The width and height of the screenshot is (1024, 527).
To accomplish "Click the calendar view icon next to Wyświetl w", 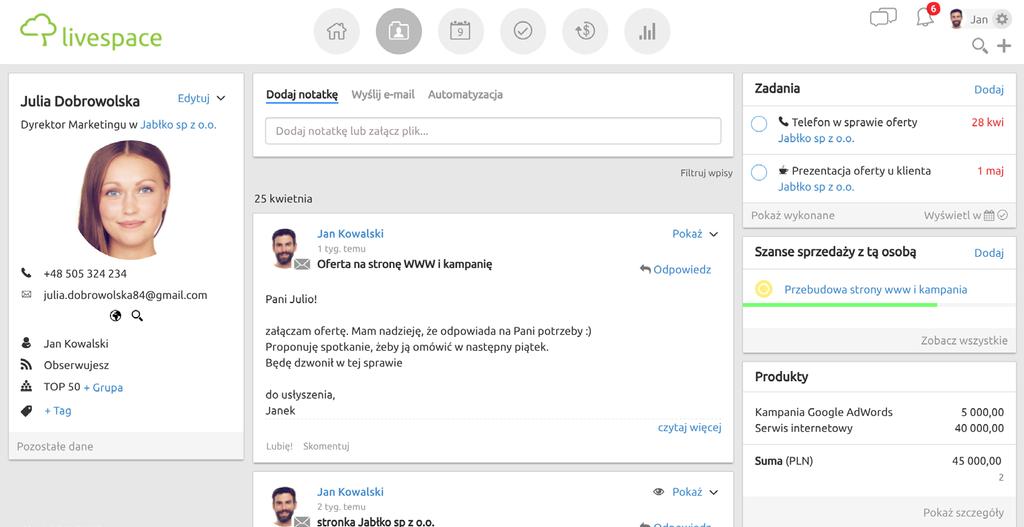I will coord(989,216).
